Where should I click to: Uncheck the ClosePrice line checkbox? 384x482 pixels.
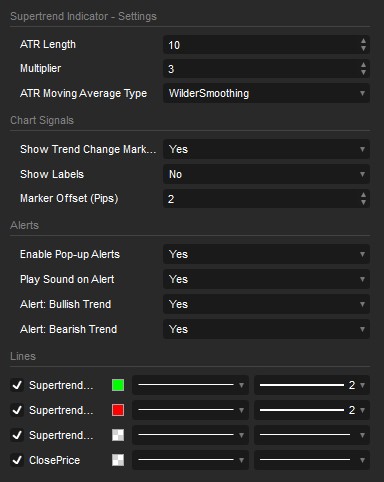[x=17, y=460]
